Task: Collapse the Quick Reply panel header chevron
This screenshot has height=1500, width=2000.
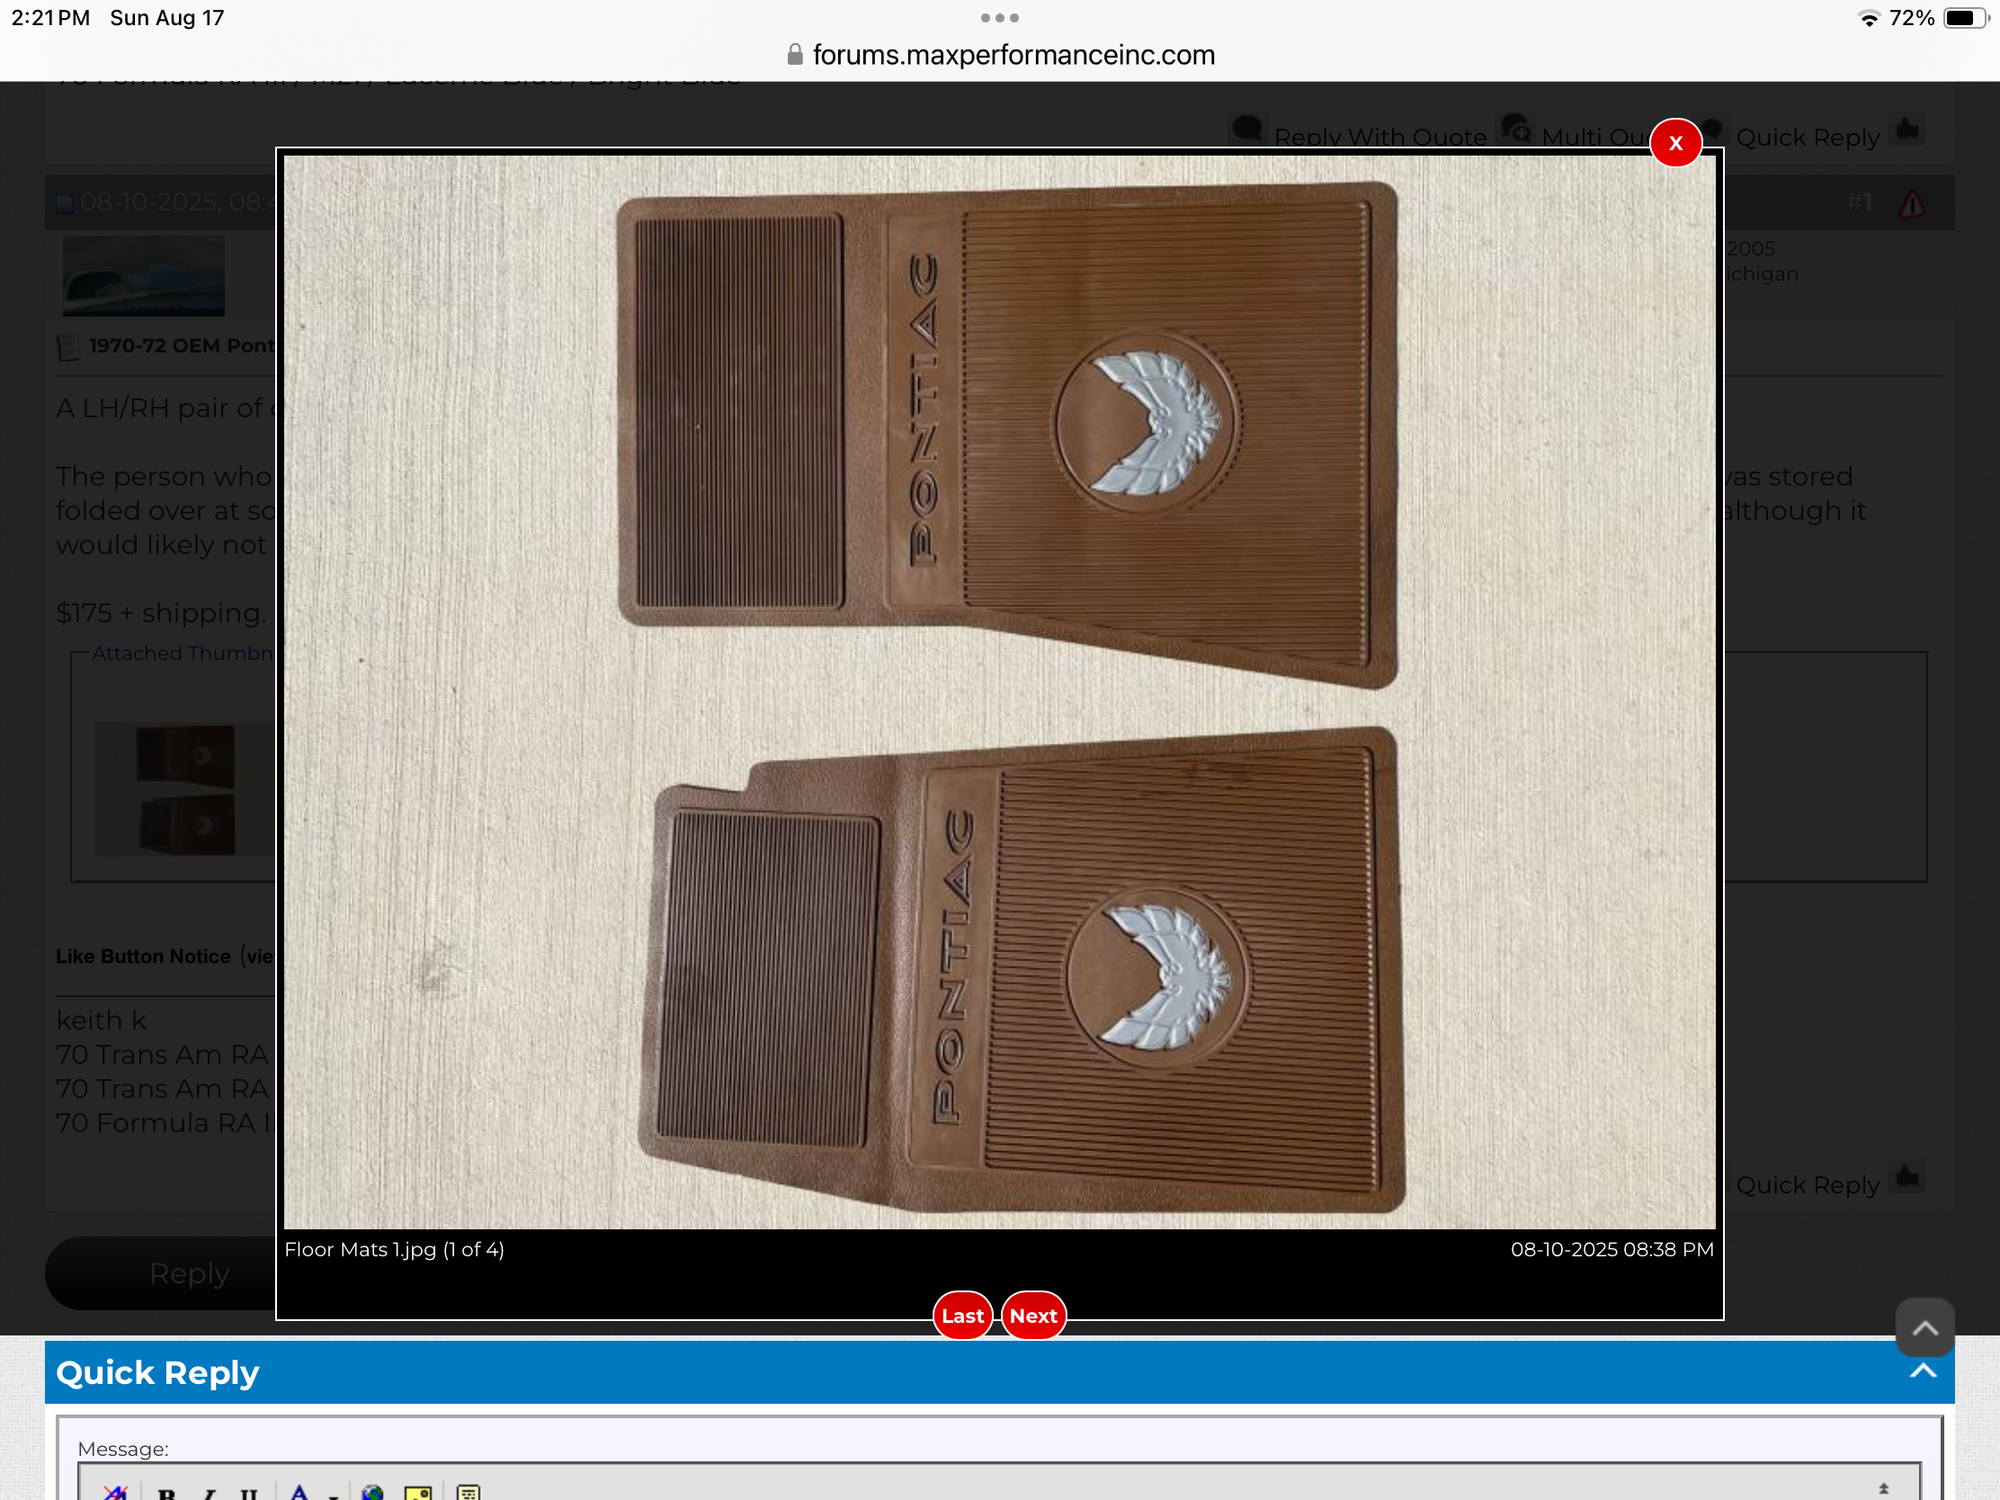Action: coord(1922,1372)
